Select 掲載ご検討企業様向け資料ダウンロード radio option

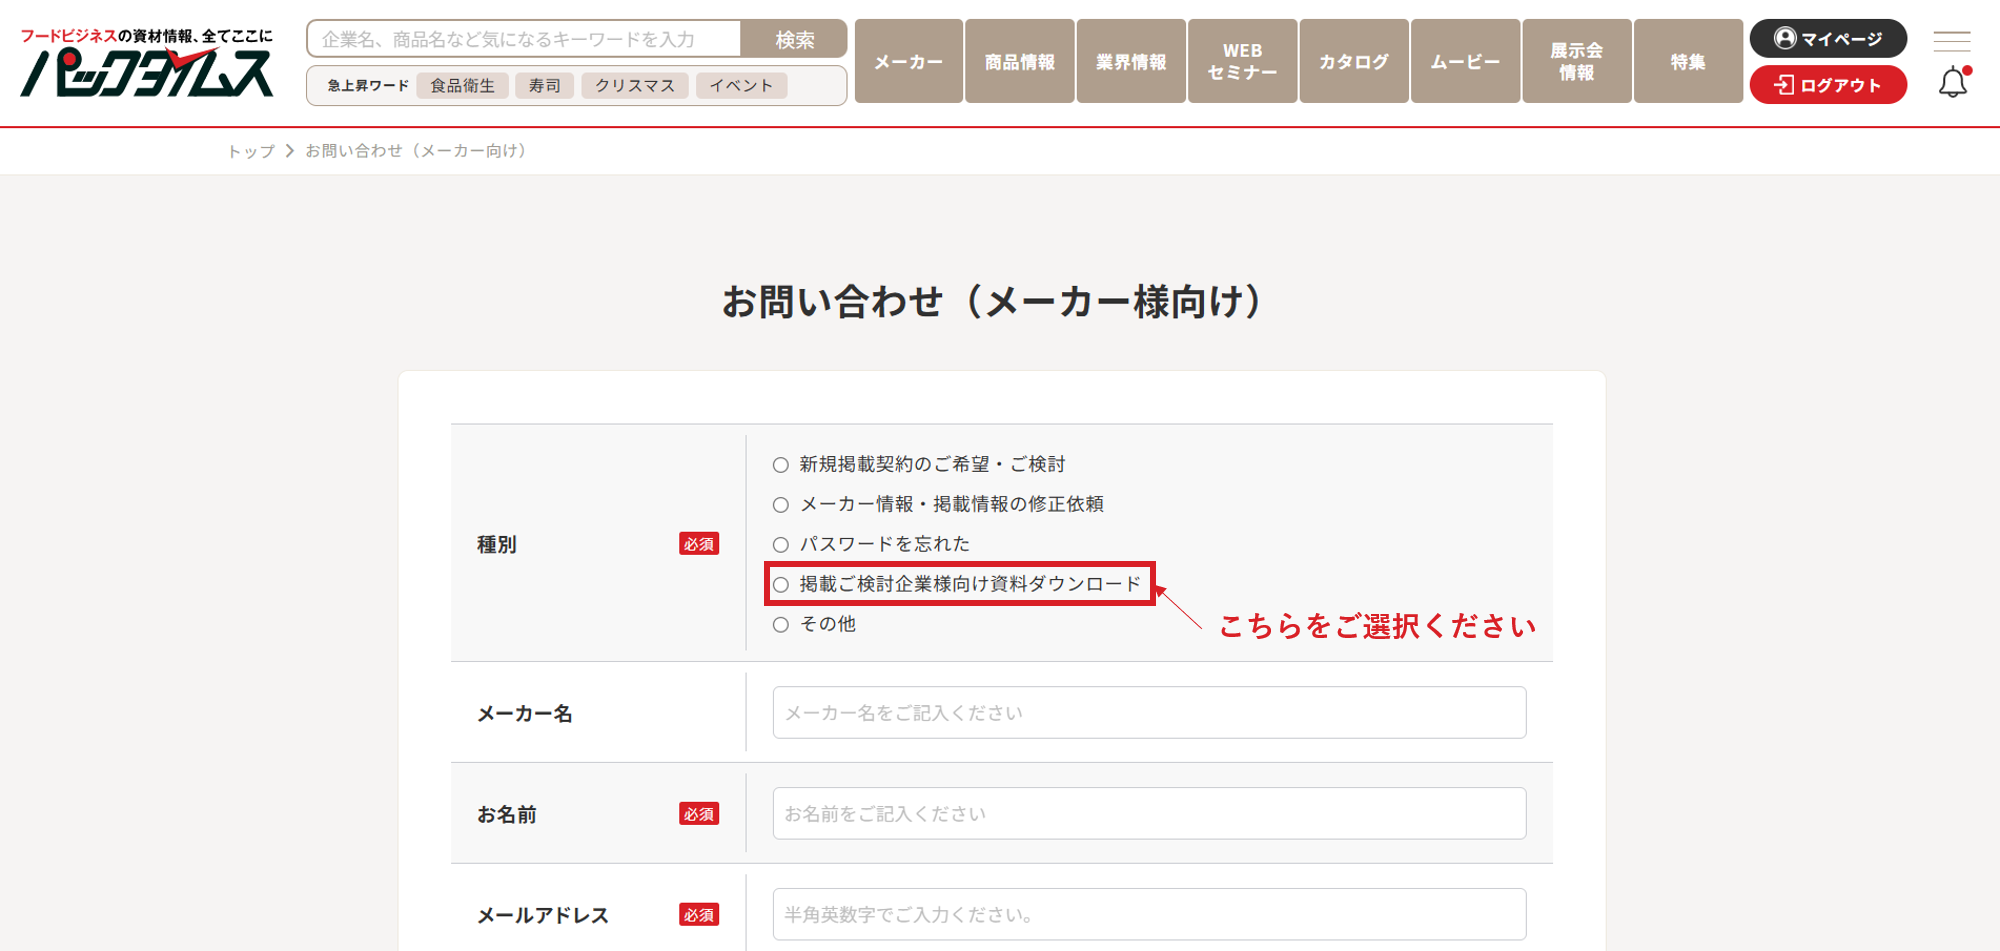[x=781, y=585]
